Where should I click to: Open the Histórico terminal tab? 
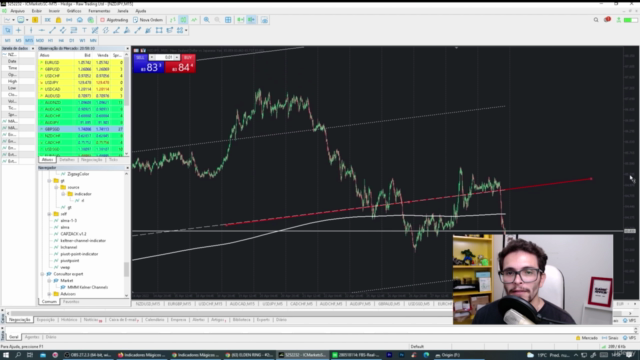69,320
